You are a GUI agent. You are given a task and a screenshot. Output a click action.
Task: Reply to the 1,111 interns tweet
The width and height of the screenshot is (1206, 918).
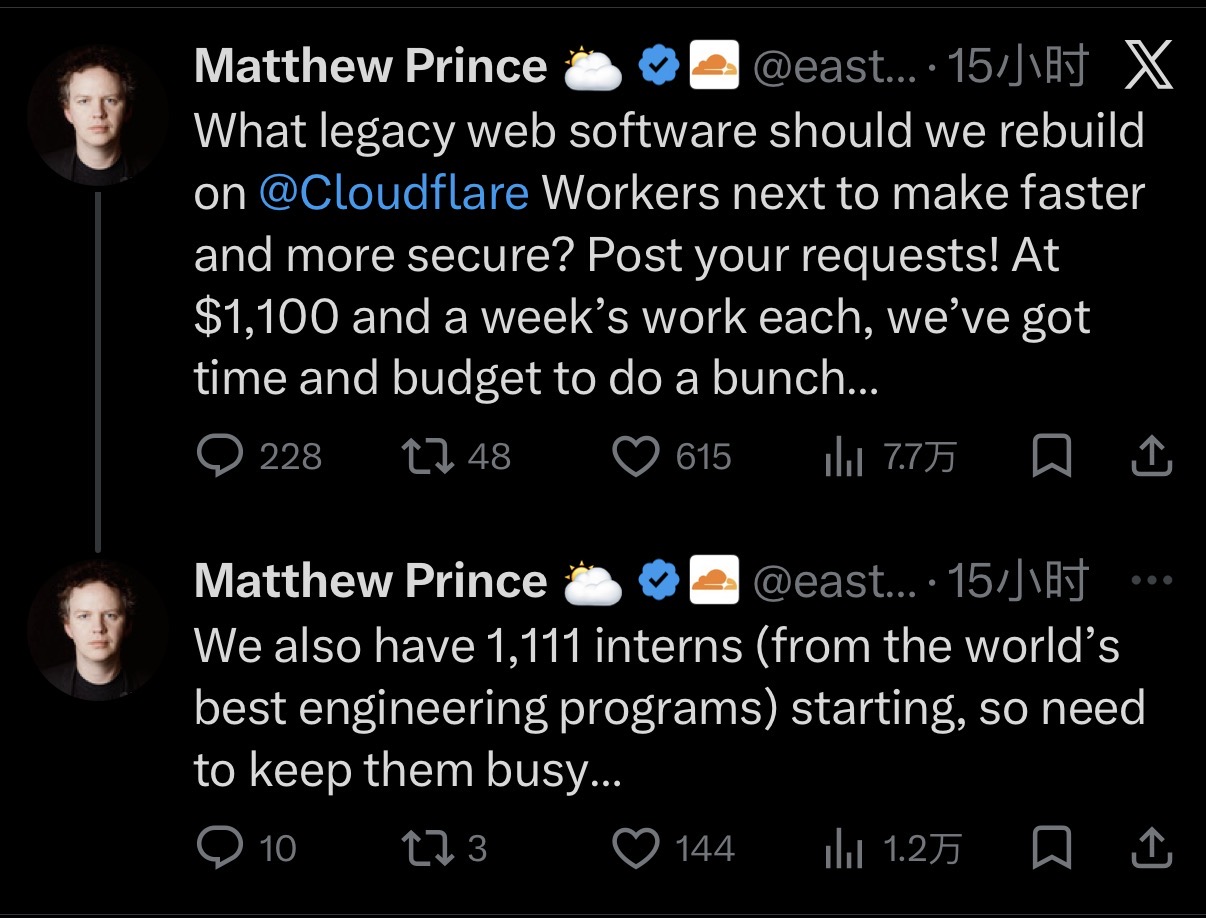tap(218, 848)
